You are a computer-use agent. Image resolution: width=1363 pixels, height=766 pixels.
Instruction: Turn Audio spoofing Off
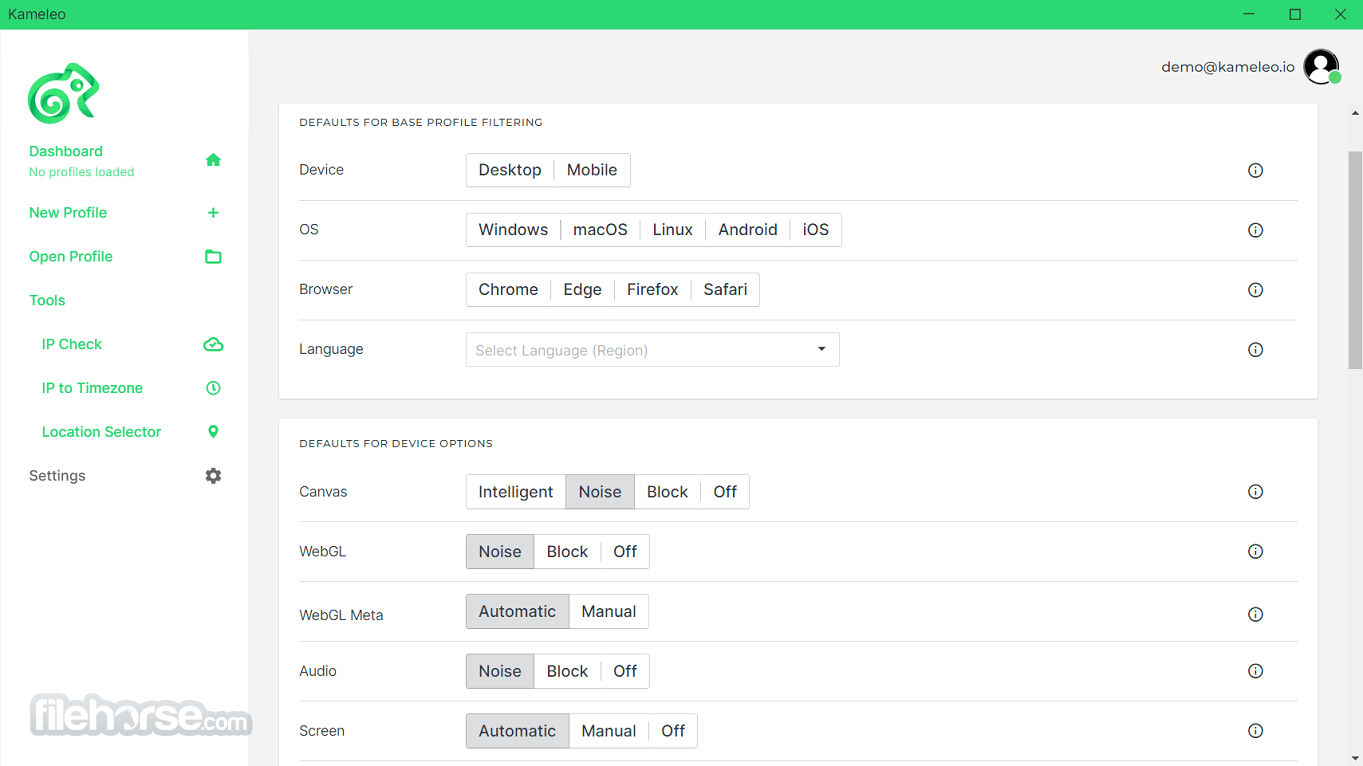(625, 672)
